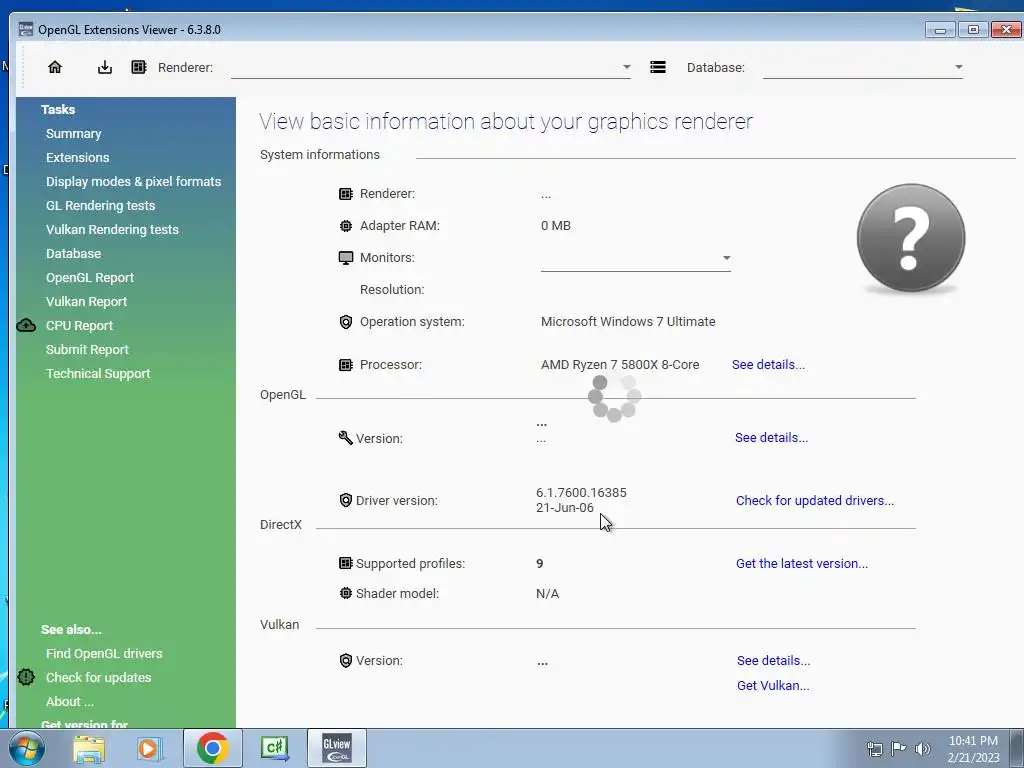Click the GLview taskbar button
Screen dimensions: 1024x768
point(336,748)
